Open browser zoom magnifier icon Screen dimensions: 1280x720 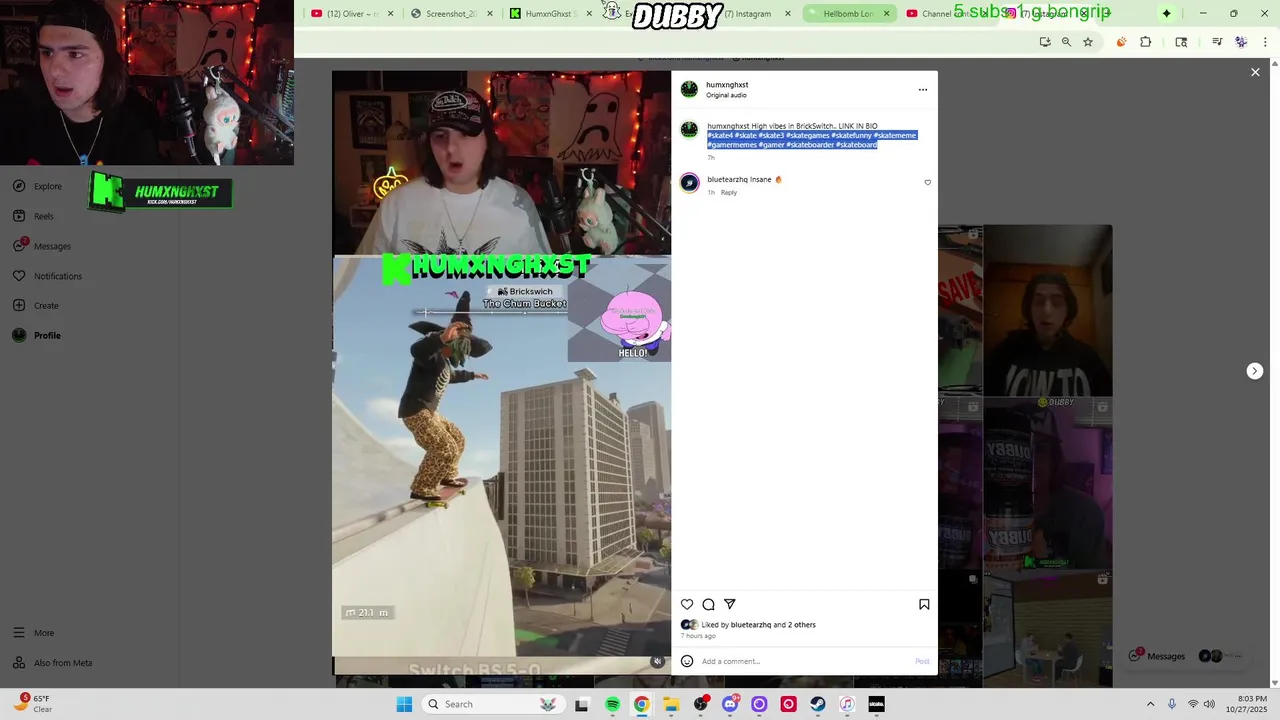(1066, 42)
